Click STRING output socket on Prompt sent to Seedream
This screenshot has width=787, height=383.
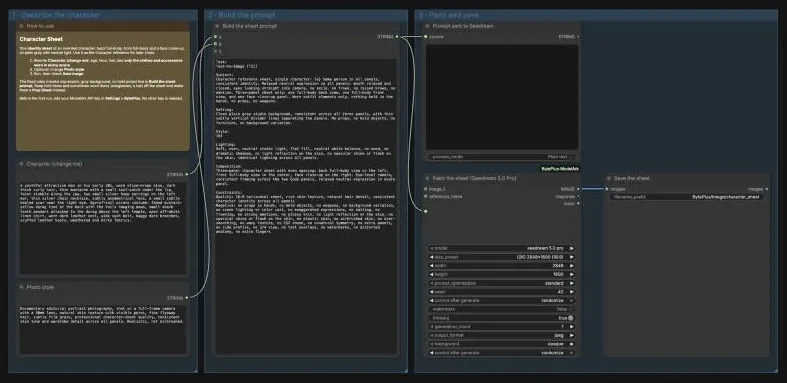pos(578,37)
